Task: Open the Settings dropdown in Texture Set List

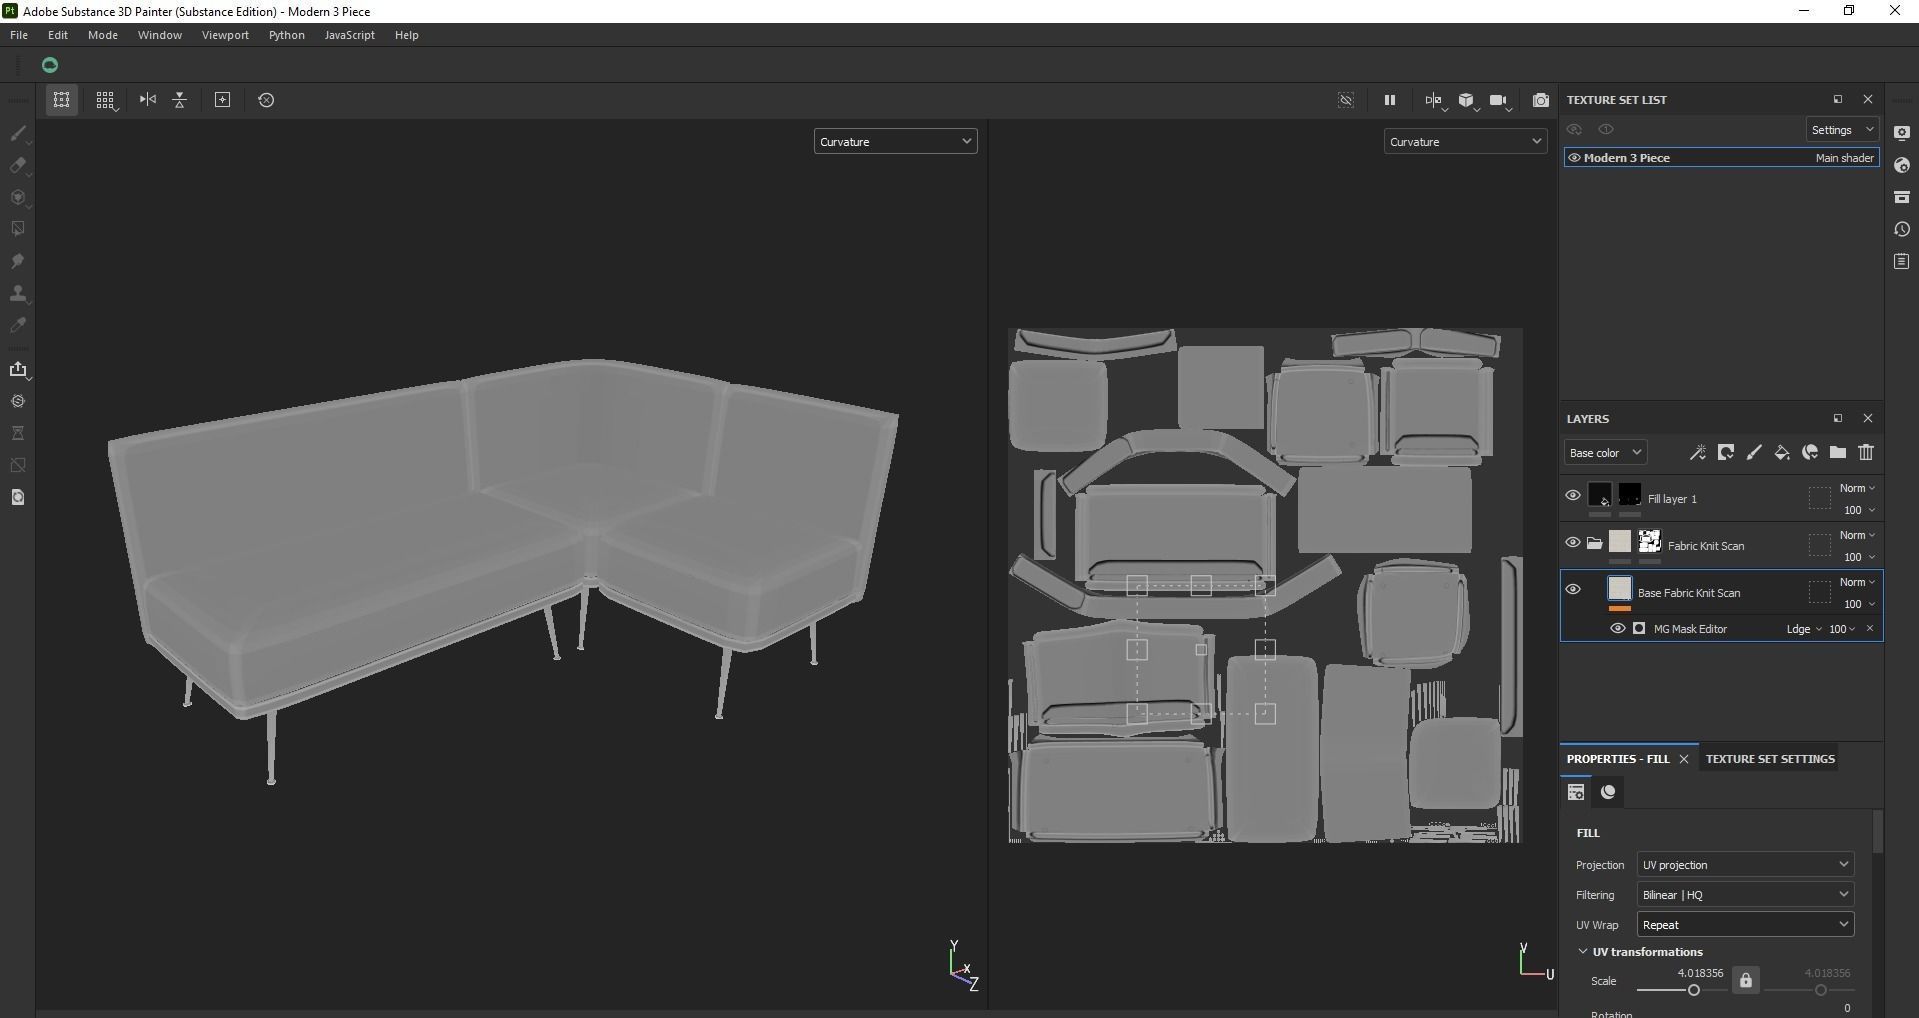Action: 1842,130
